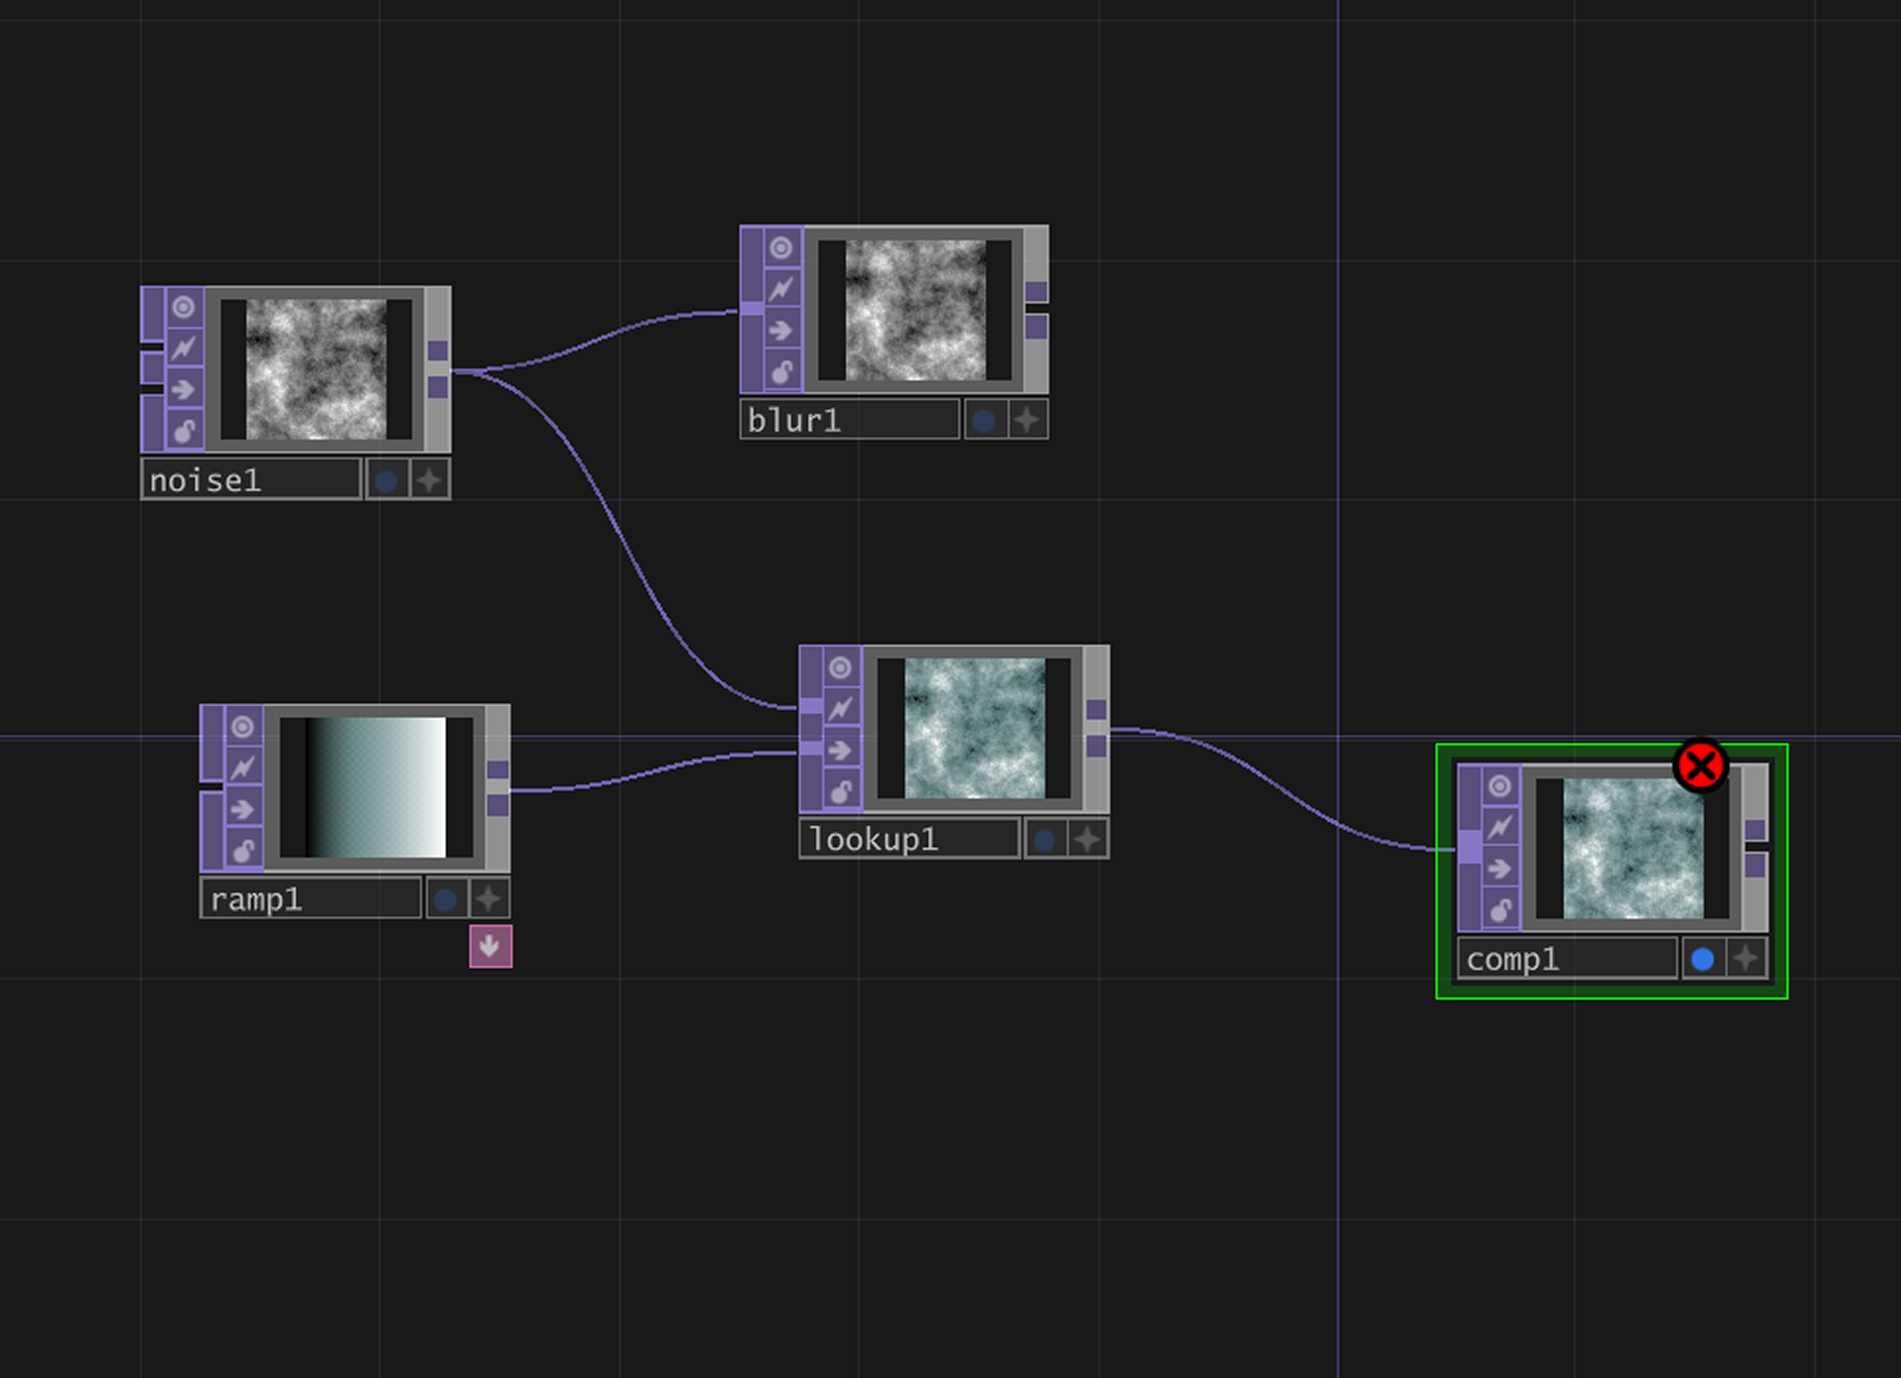Expand the pink docked arrow under ramp1

pyautogui.click(x=490, y=946)
